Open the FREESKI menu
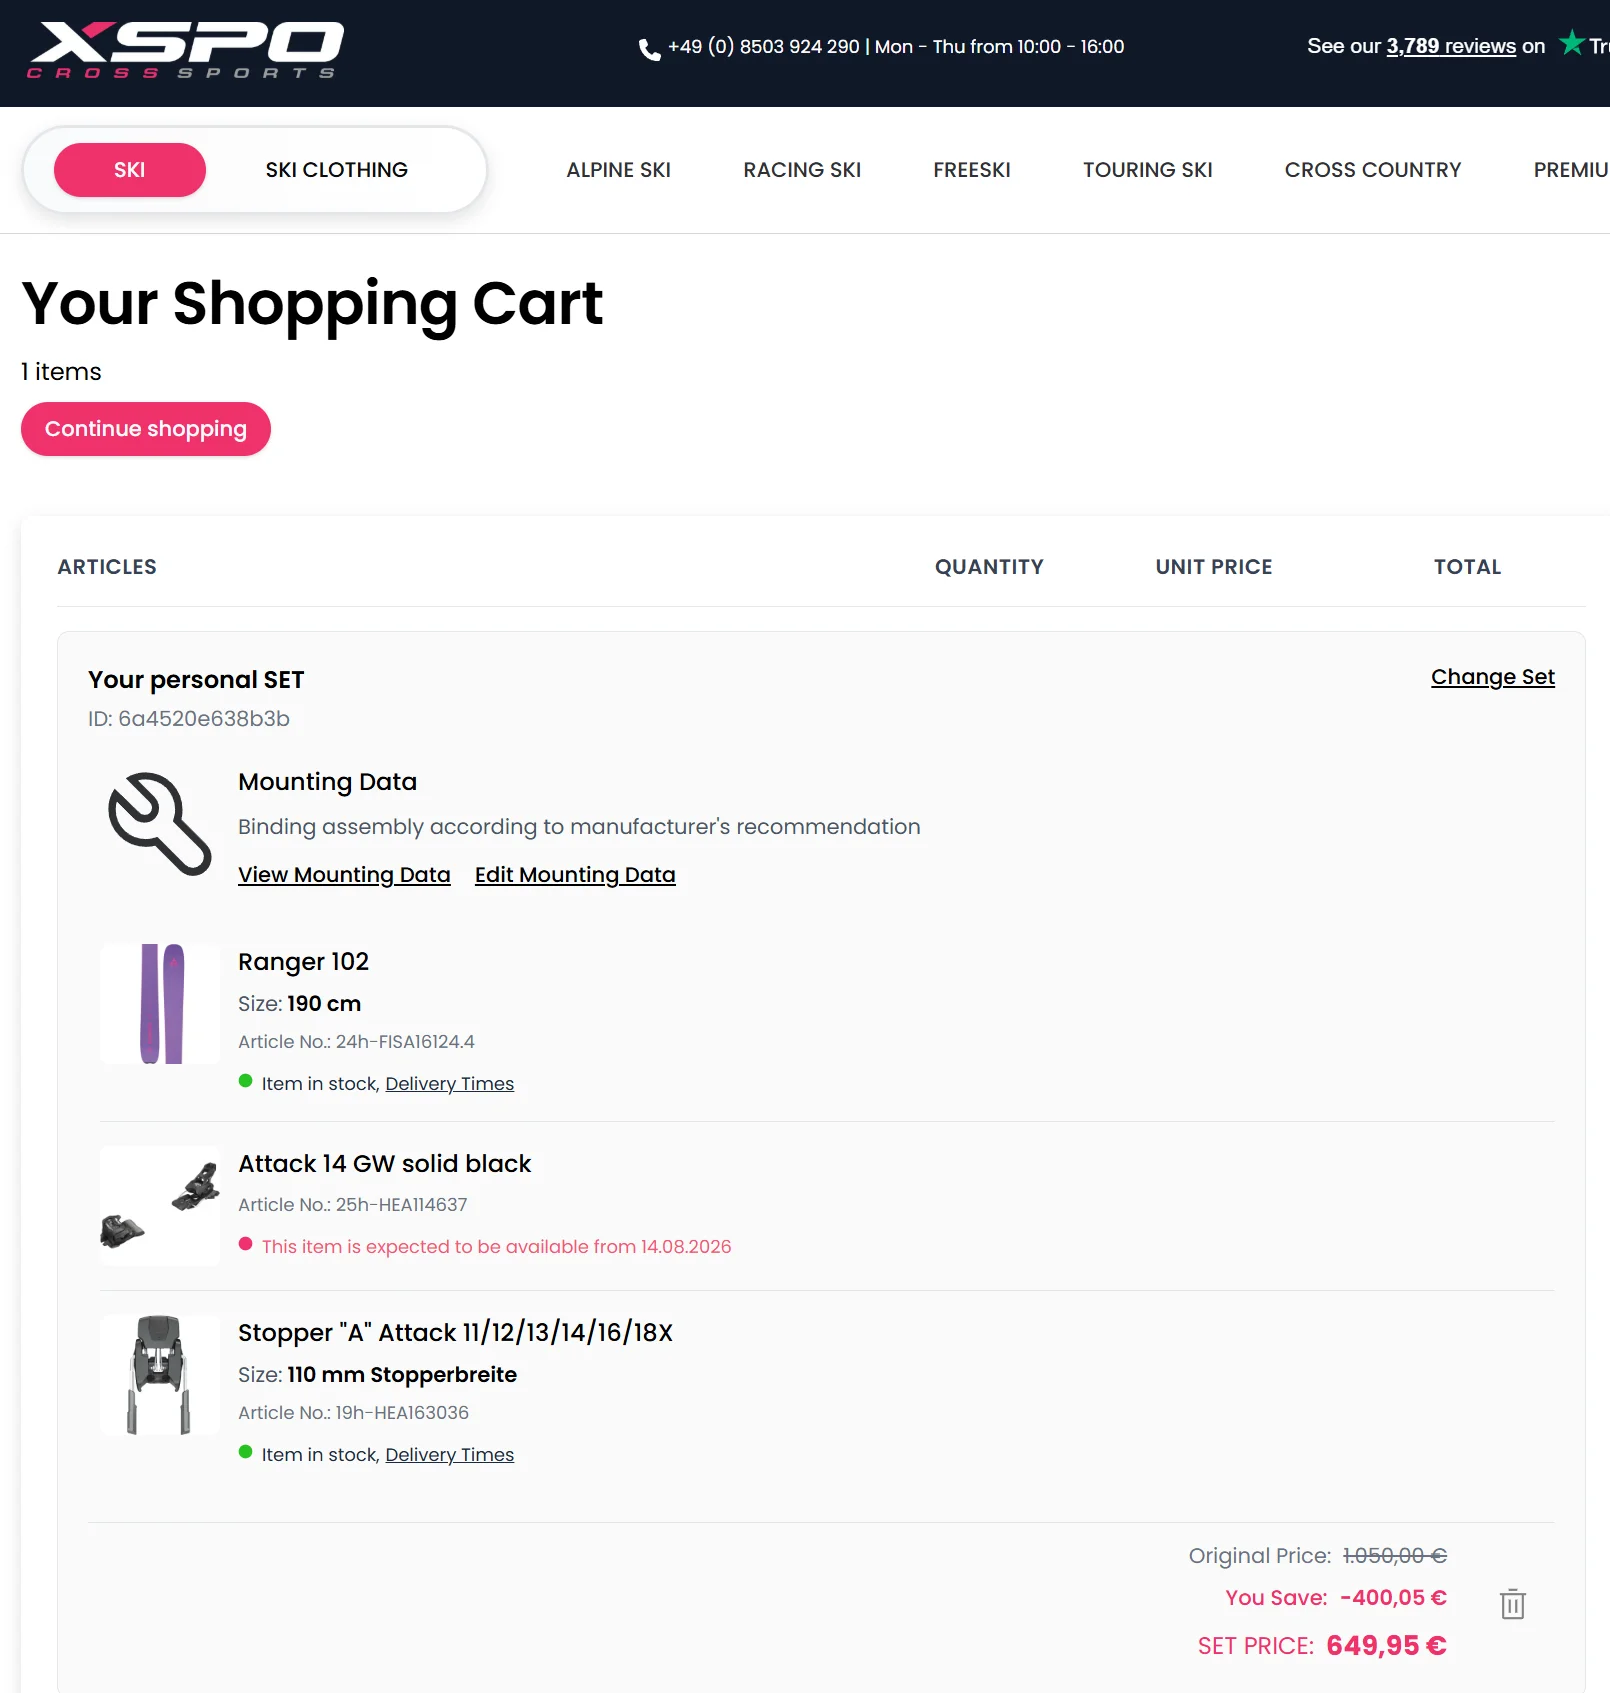The width and height of the screenshot is (1610, 1693). coord(972,170)
